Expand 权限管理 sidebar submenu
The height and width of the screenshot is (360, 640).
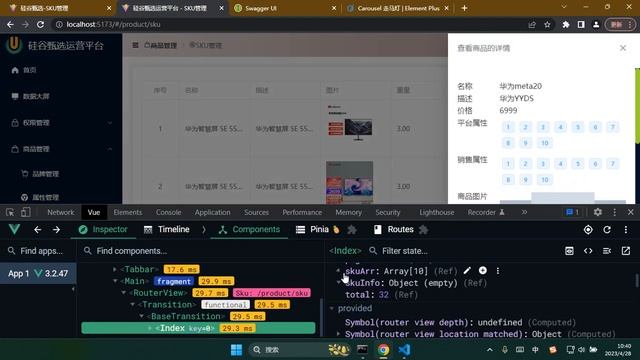61,123
